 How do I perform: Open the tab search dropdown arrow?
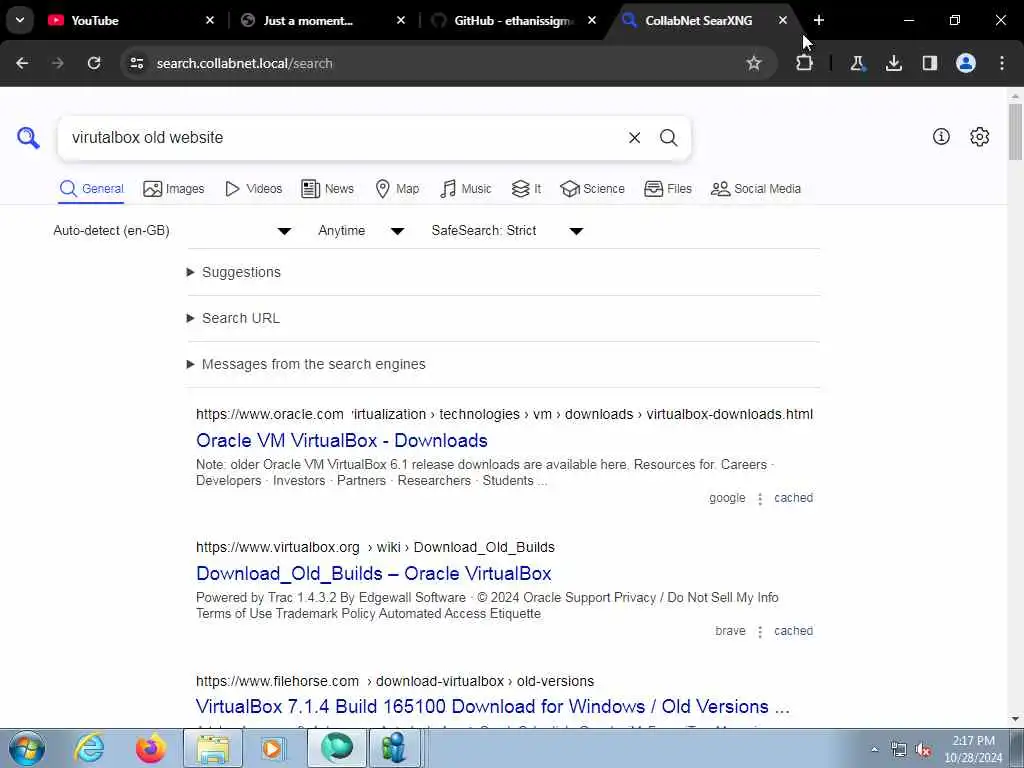[x=20, y=20]
